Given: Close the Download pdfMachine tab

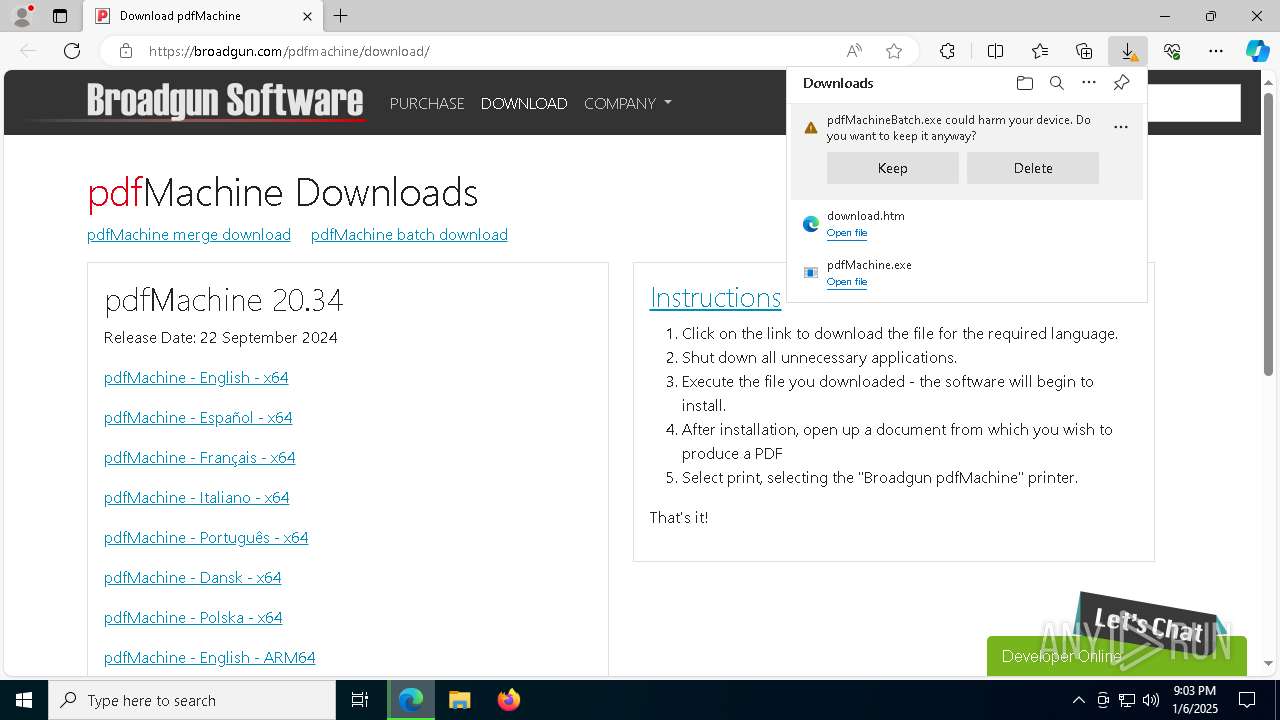Looking at the screenshot, I should point(307,16).
